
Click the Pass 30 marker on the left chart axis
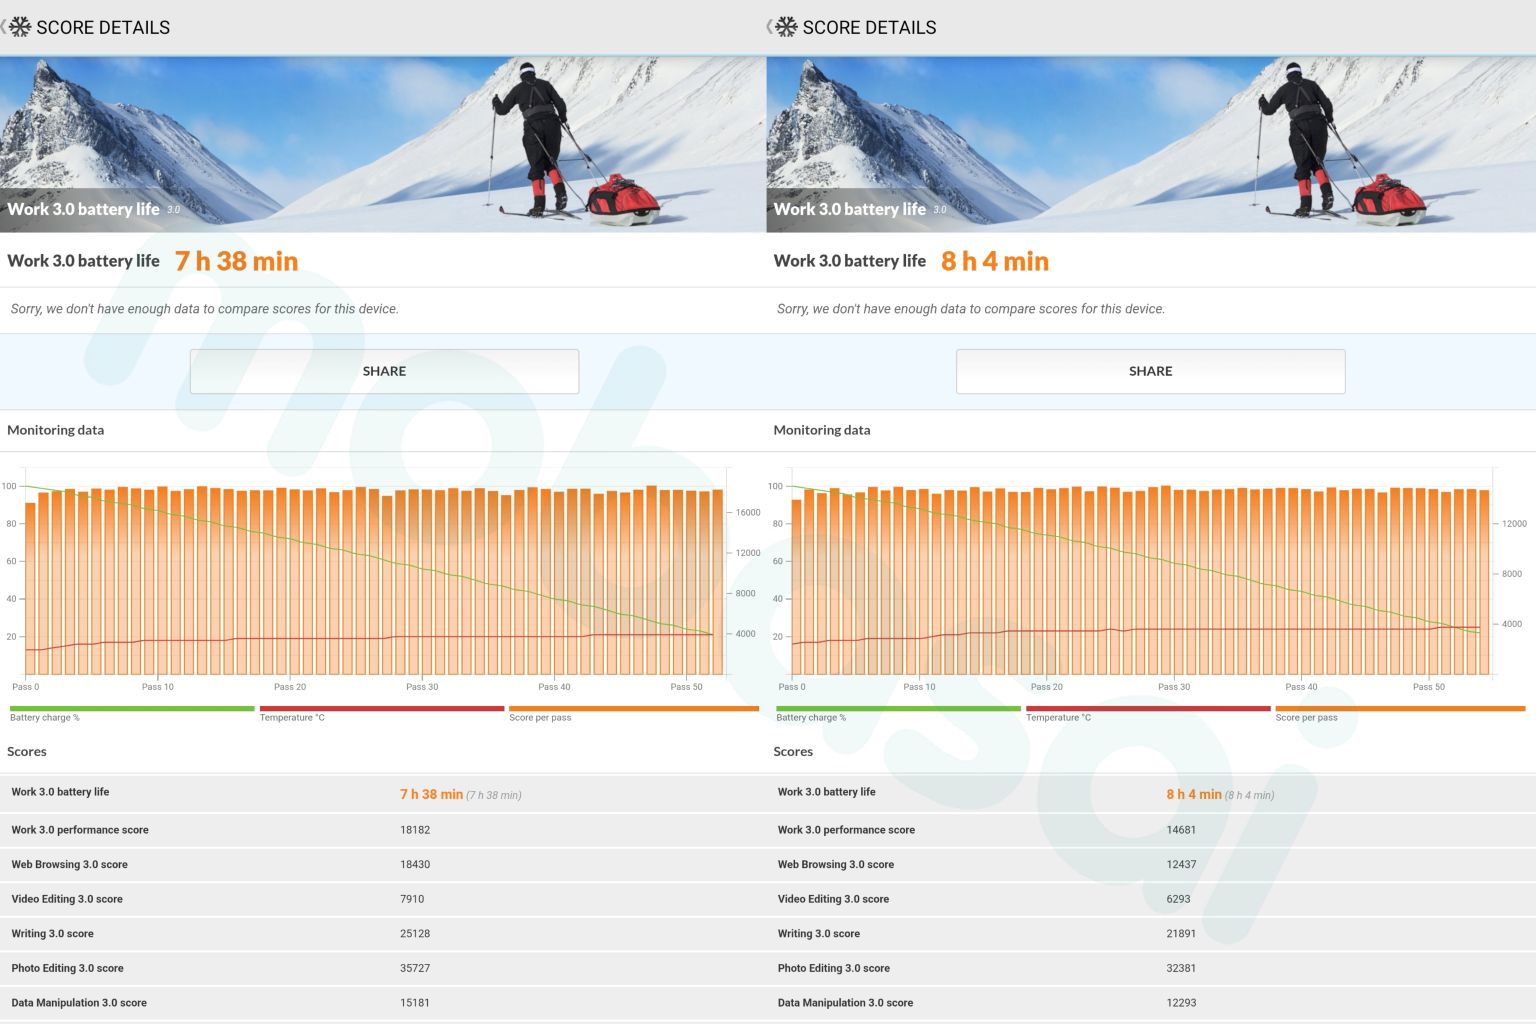422,687
